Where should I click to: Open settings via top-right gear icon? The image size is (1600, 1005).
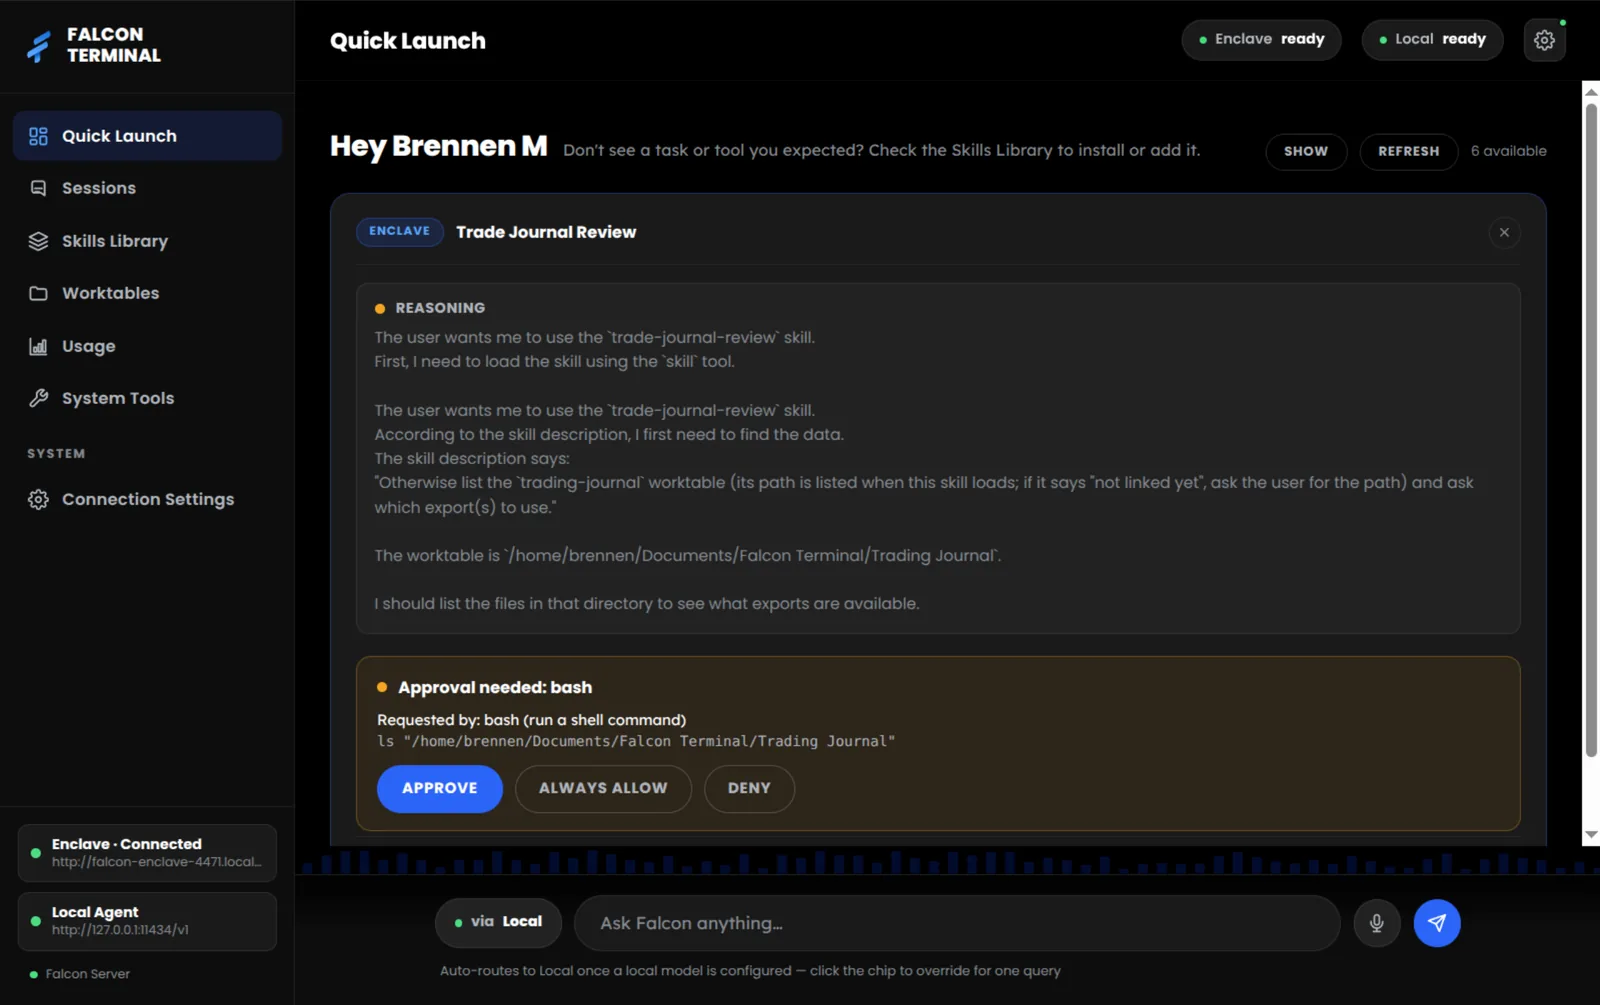1544,40
